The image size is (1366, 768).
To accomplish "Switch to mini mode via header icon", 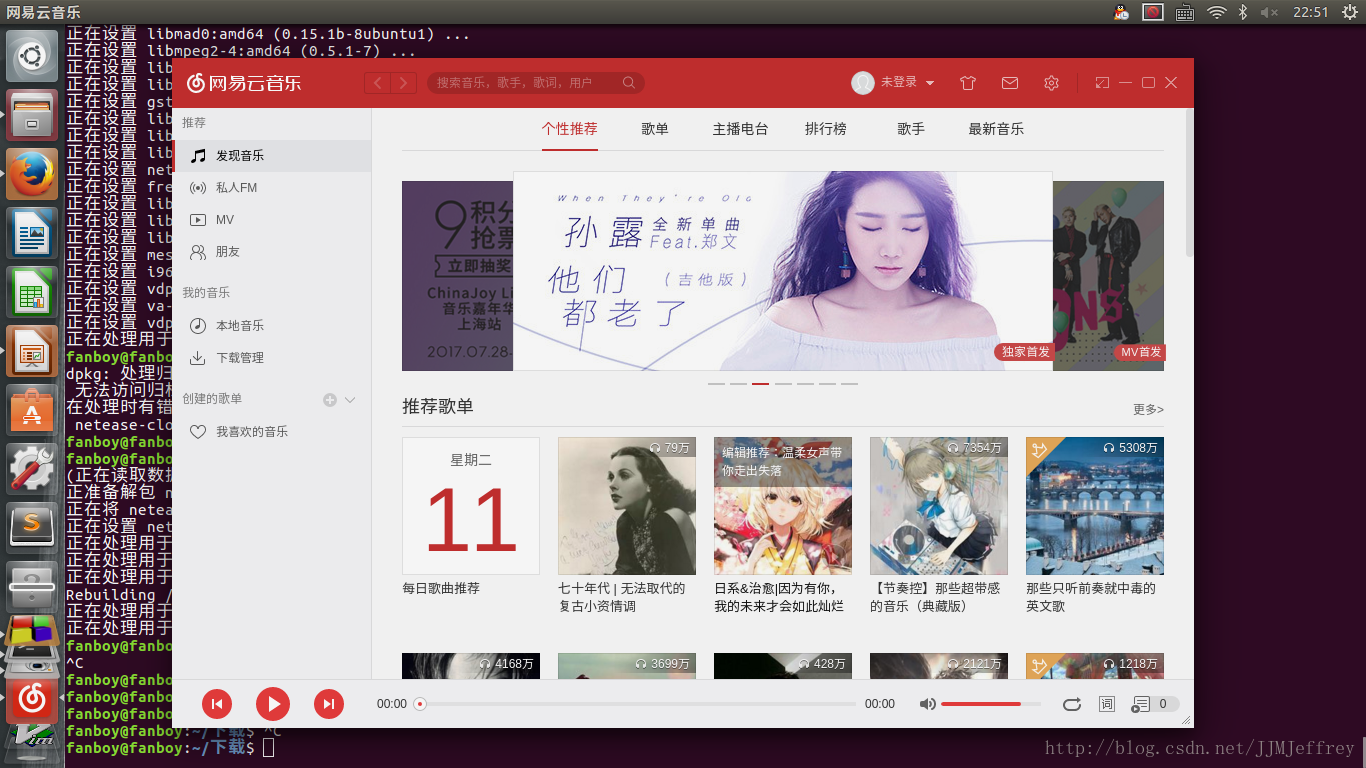I will (1102, 83).
